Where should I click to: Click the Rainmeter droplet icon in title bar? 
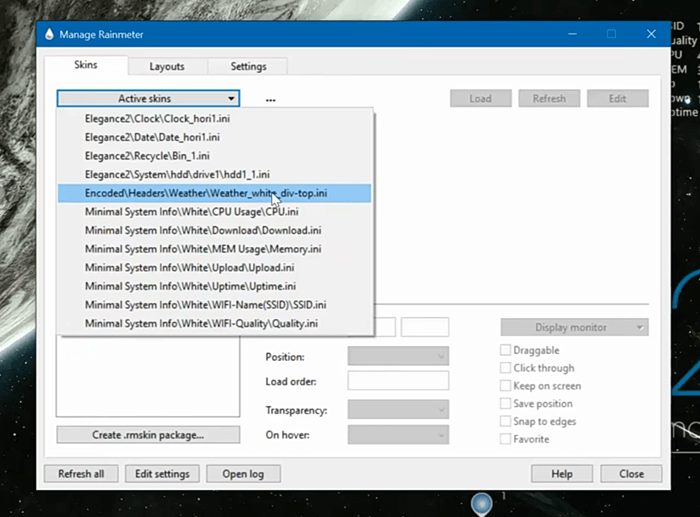coord(49,34)
